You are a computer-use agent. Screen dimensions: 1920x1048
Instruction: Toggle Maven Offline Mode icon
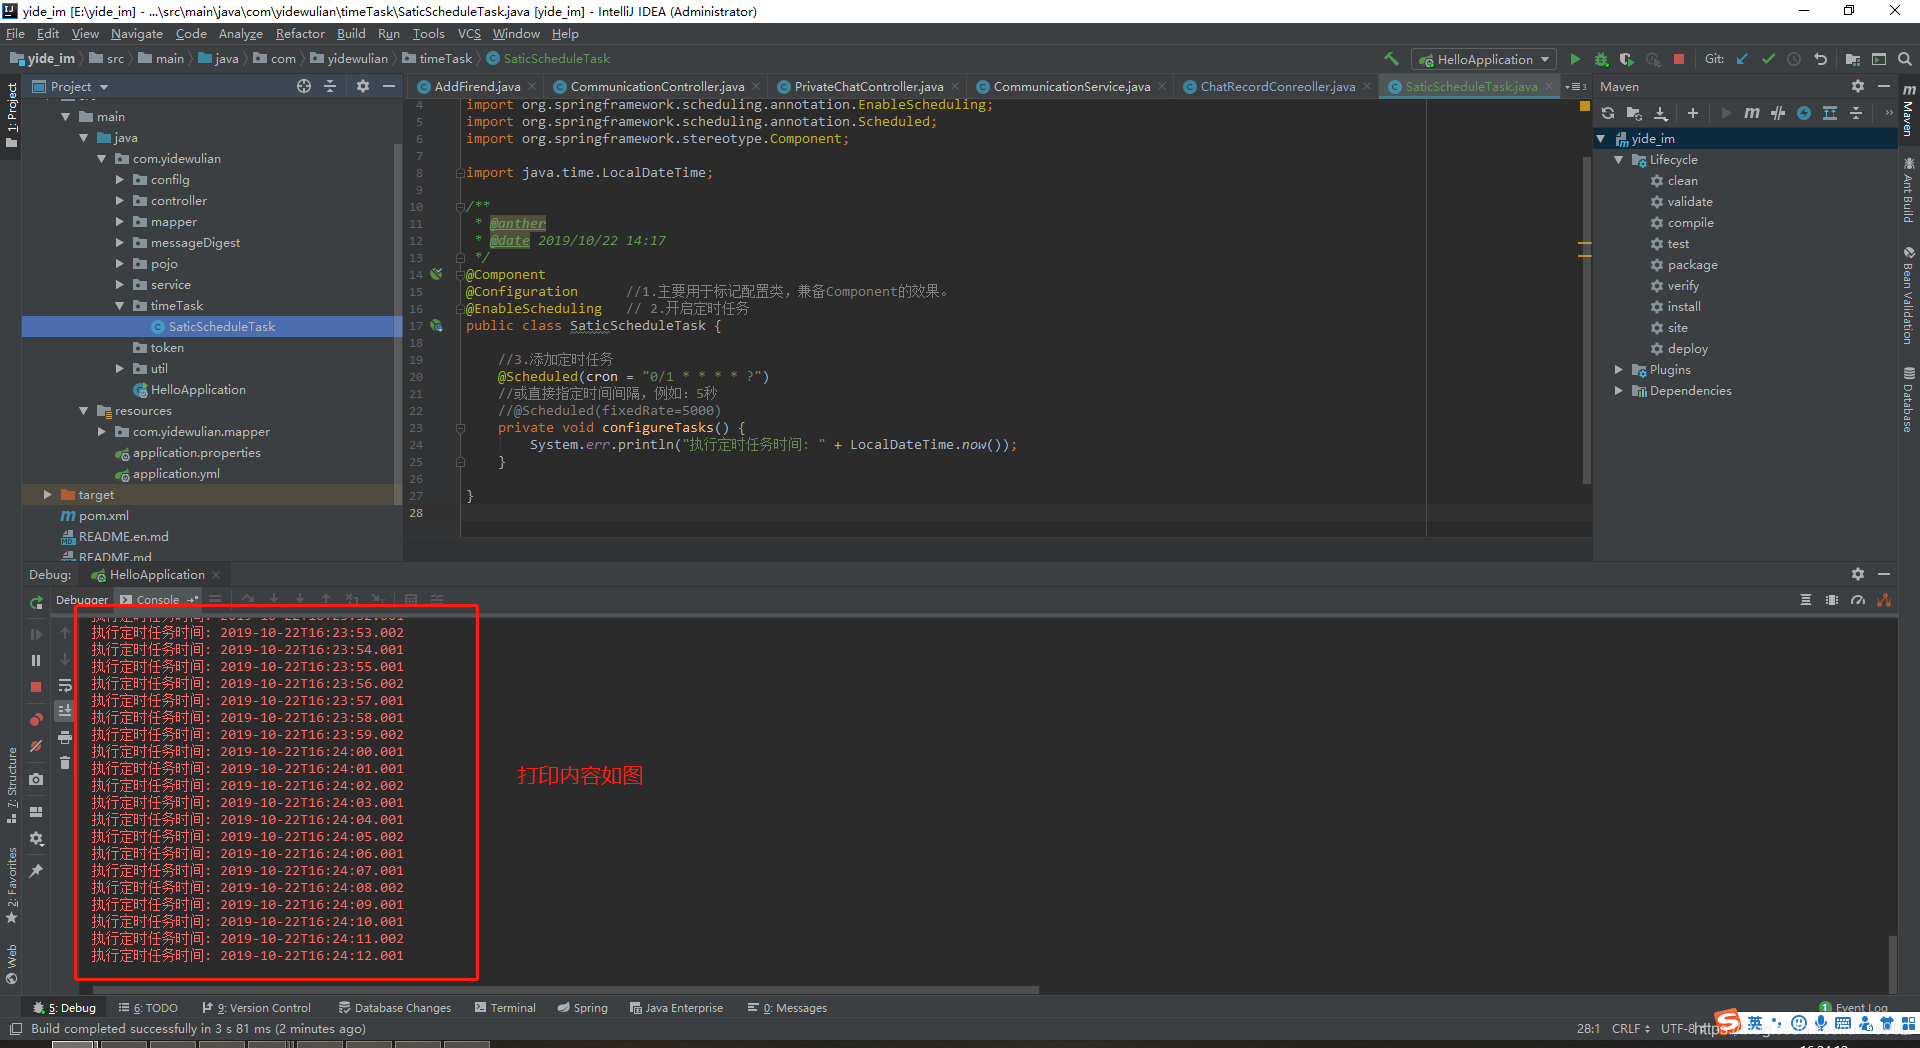click(x=1778, y=113)
